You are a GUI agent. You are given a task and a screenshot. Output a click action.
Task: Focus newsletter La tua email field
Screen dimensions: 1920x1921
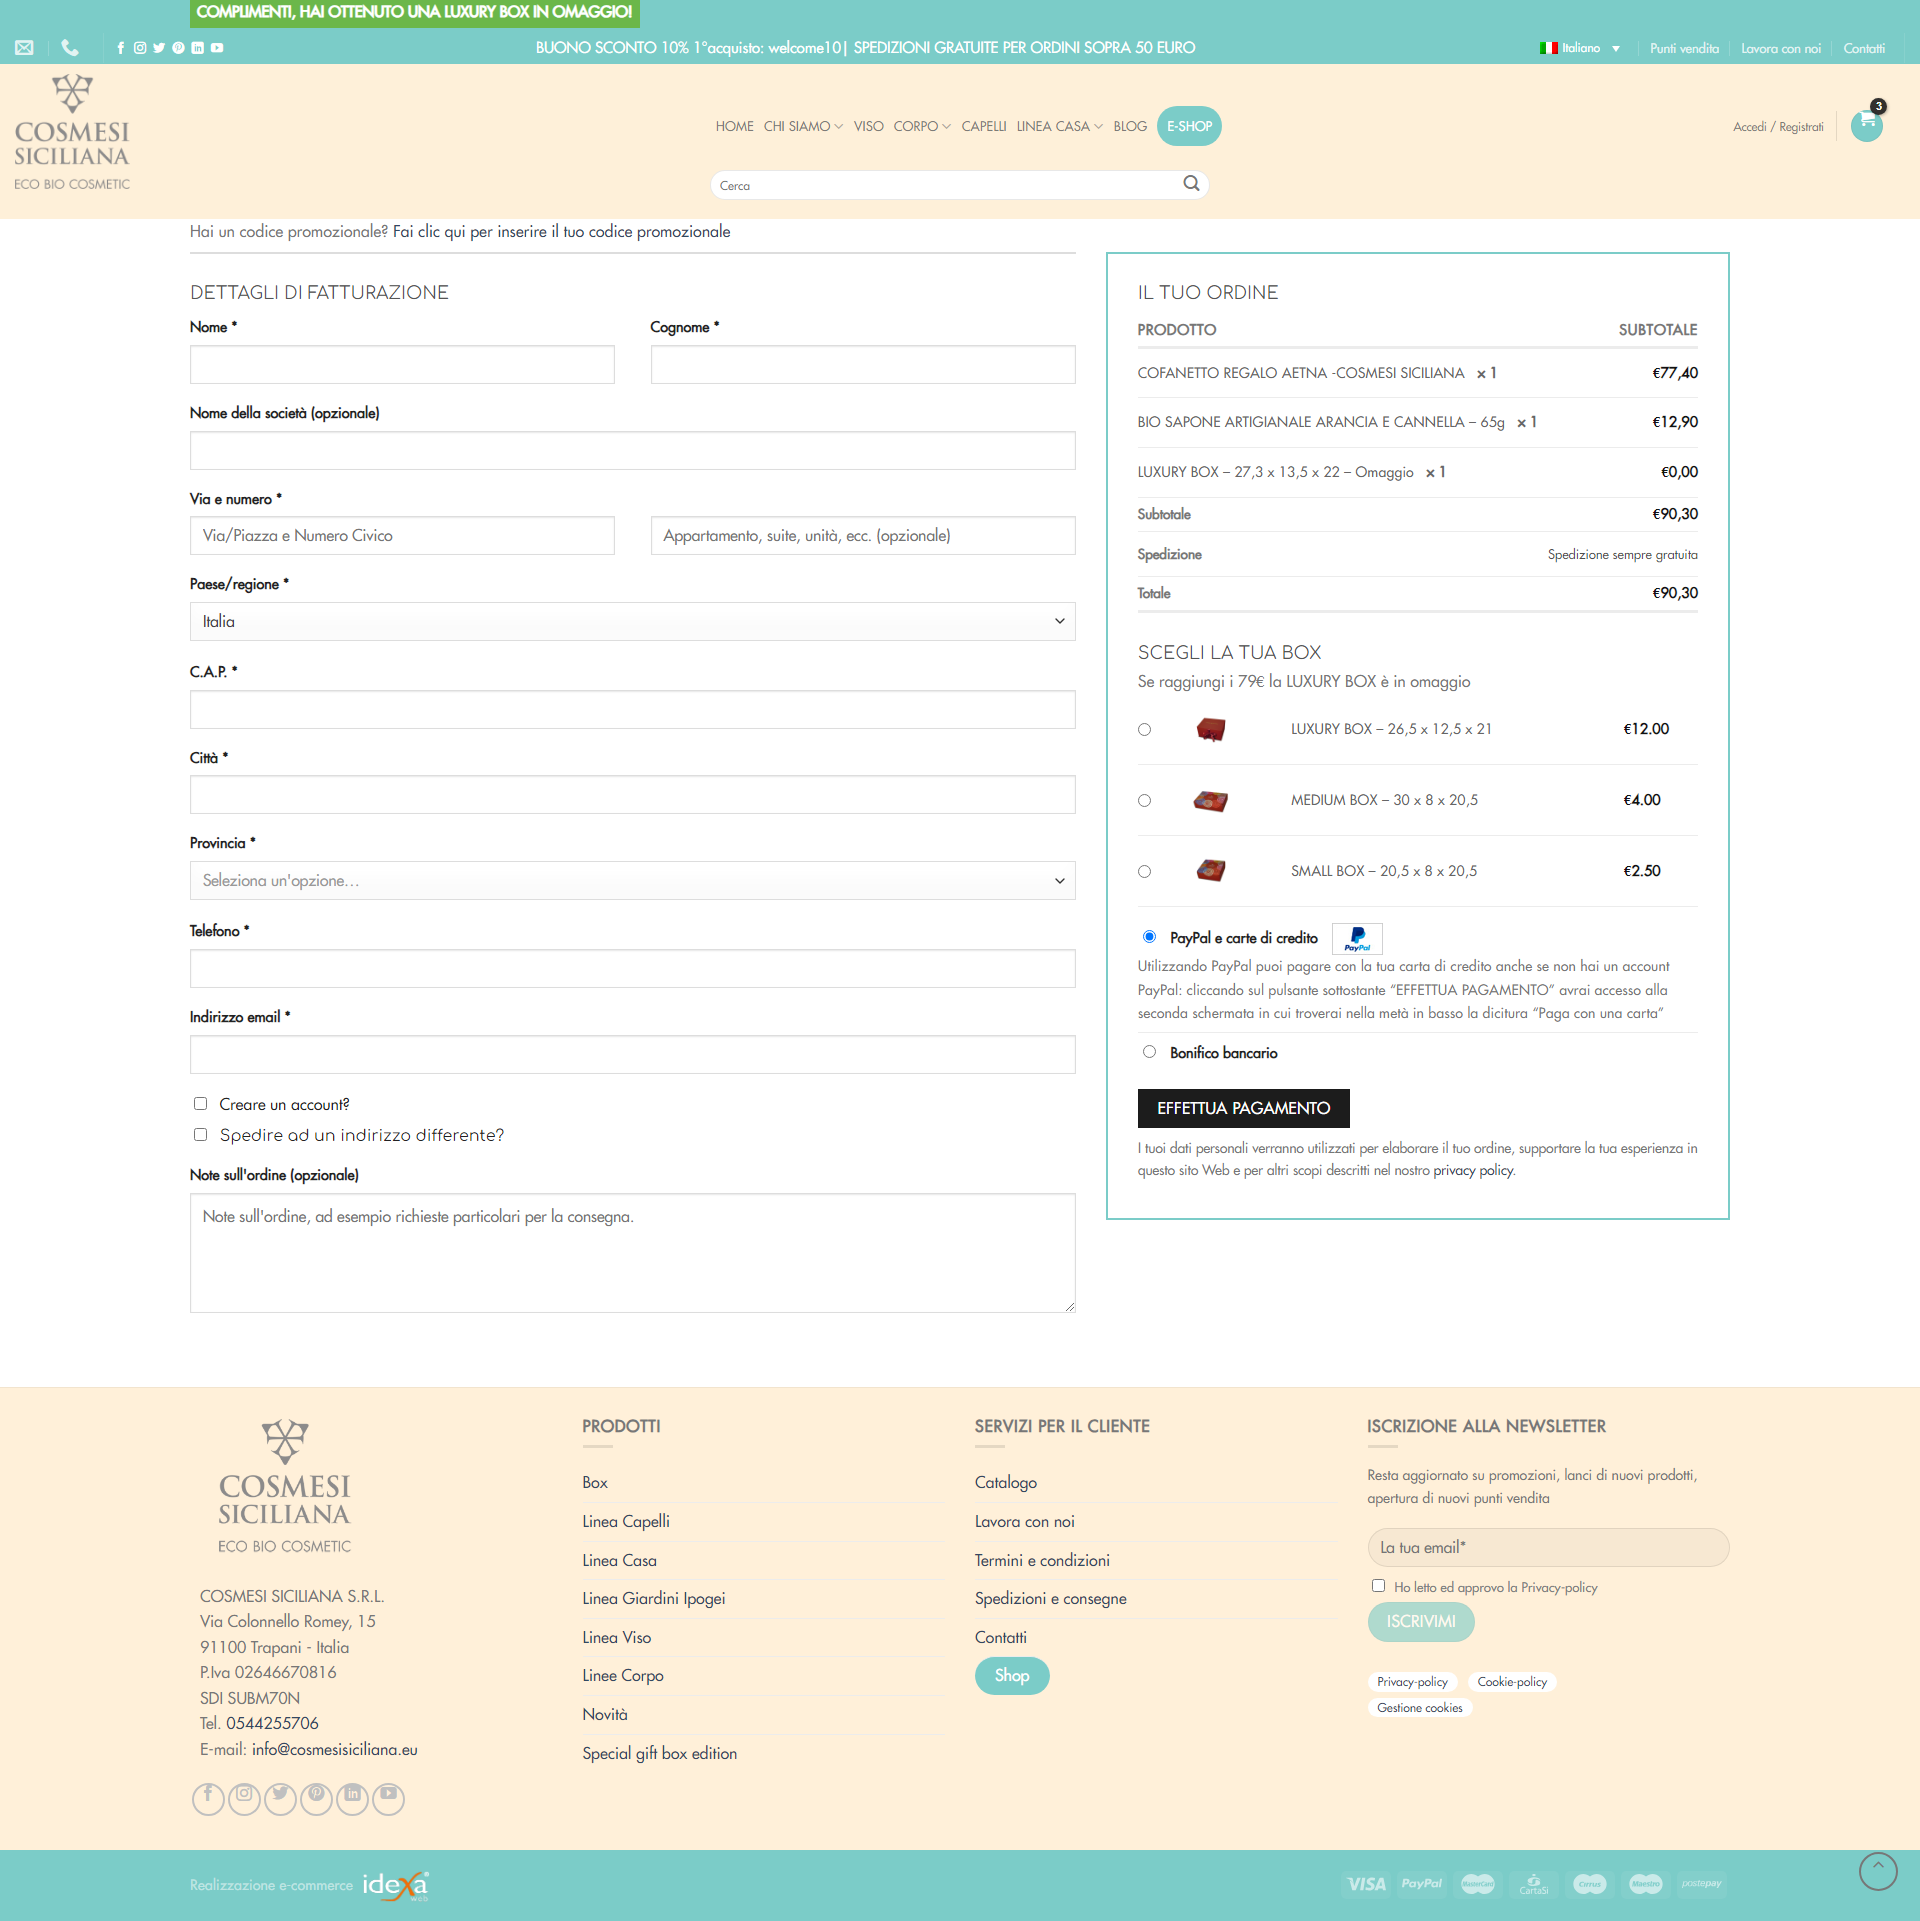[1548, 1547]
